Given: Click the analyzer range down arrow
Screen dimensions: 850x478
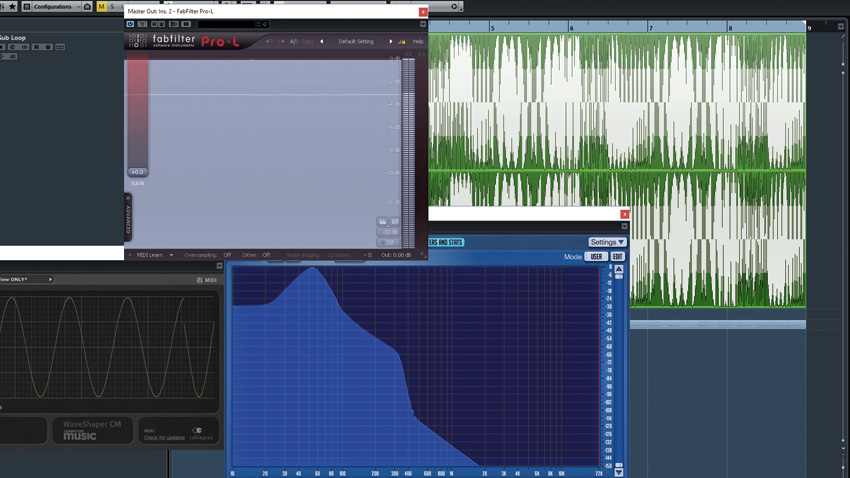Looking at the screenshot, I should click(619, 473).
